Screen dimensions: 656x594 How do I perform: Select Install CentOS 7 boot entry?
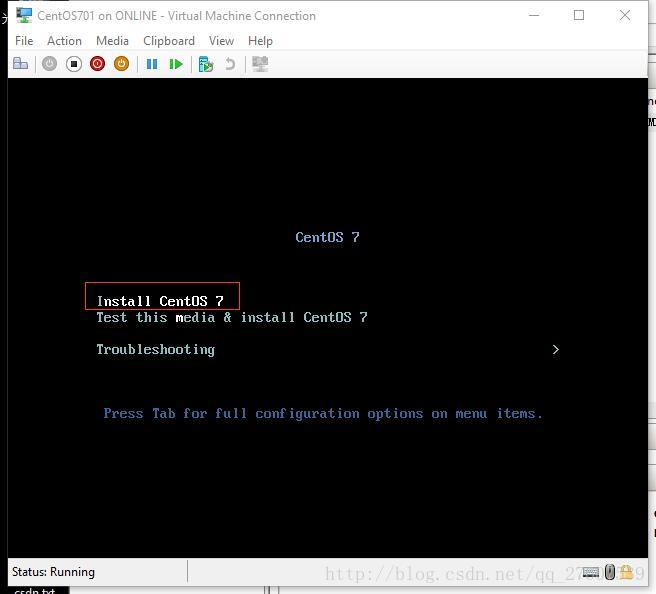pyautogui.click(x=160, y=301)
